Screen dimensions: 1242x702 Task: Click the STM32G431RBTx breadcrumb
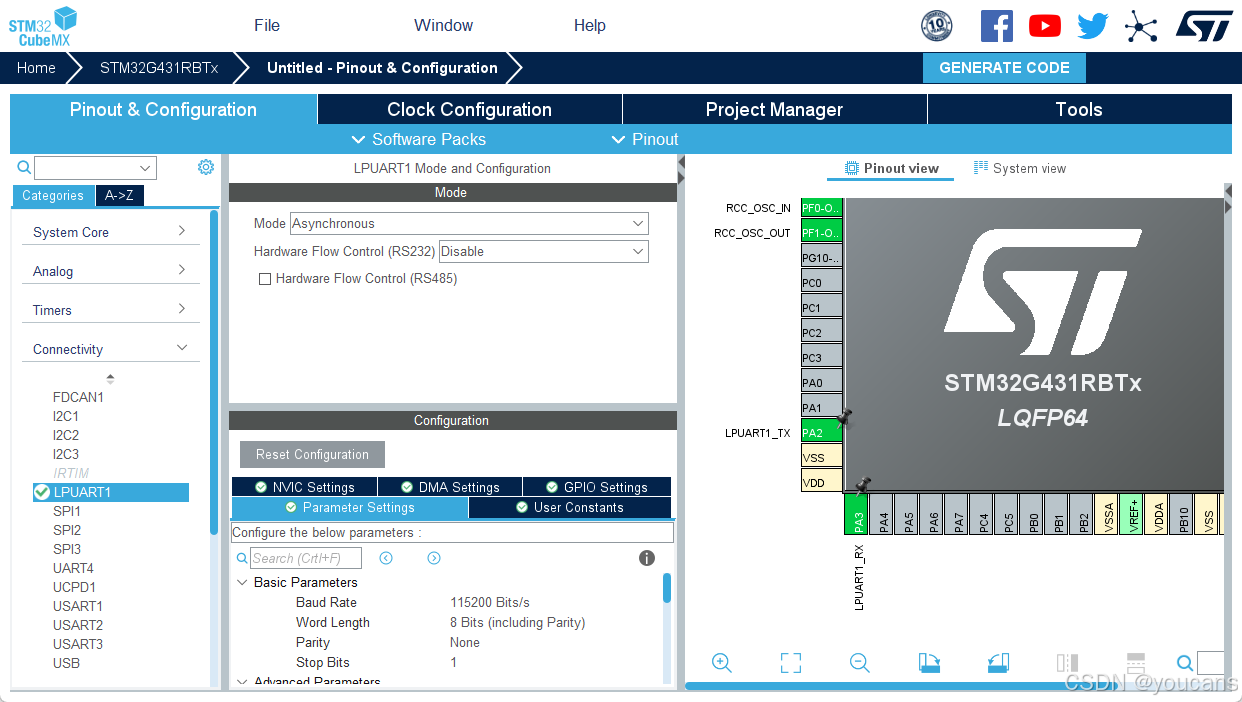click(159, 68)
